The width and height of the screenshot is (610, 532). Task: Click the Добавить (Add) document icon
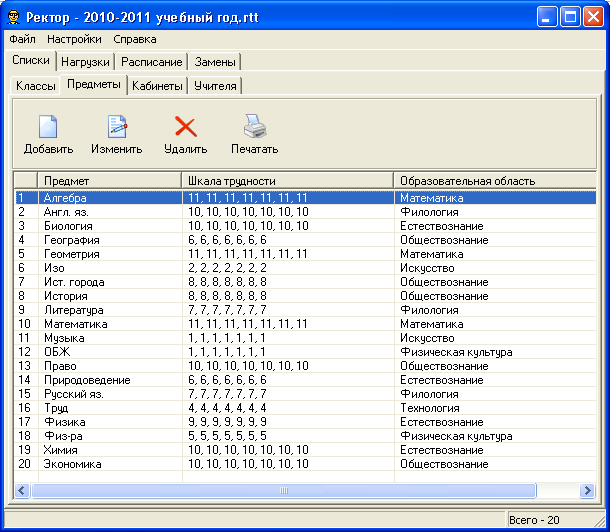48,126
